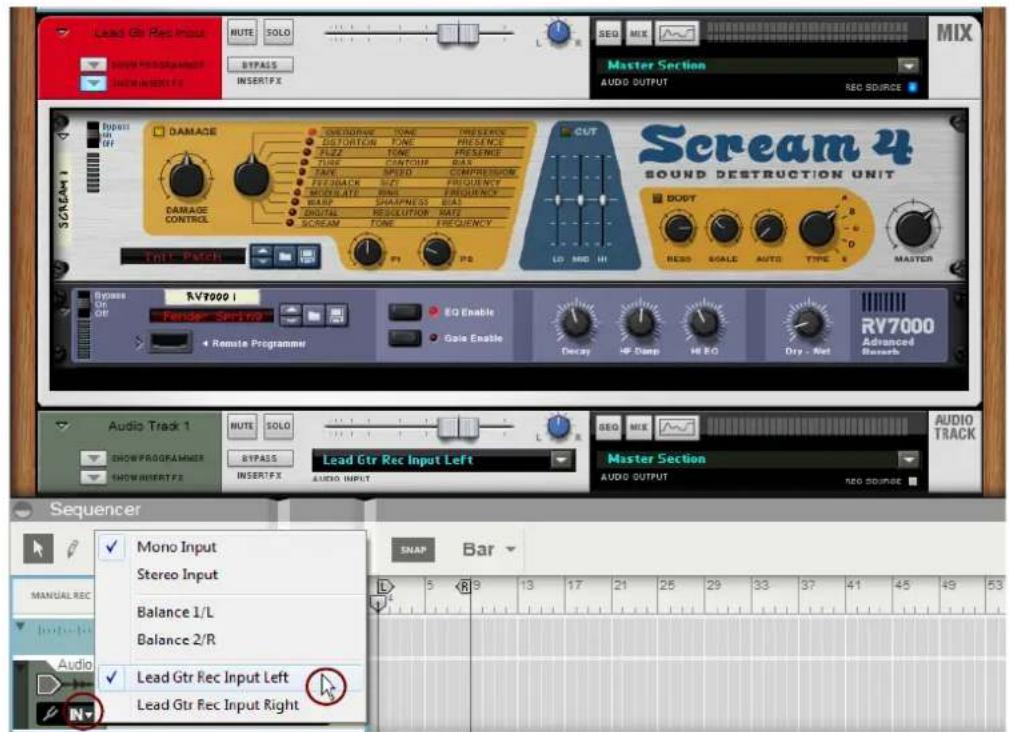
Task: Open the Lead Gtr Rec Input Left audio input dropdown
Action: (x=561, y=460)
